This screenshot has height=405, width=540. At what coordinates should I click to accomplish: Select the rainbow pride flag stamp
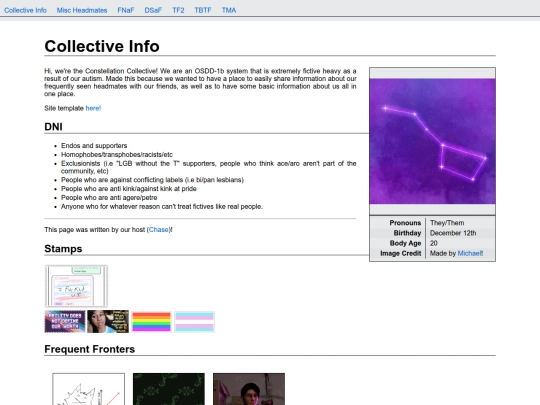point(151,322)
